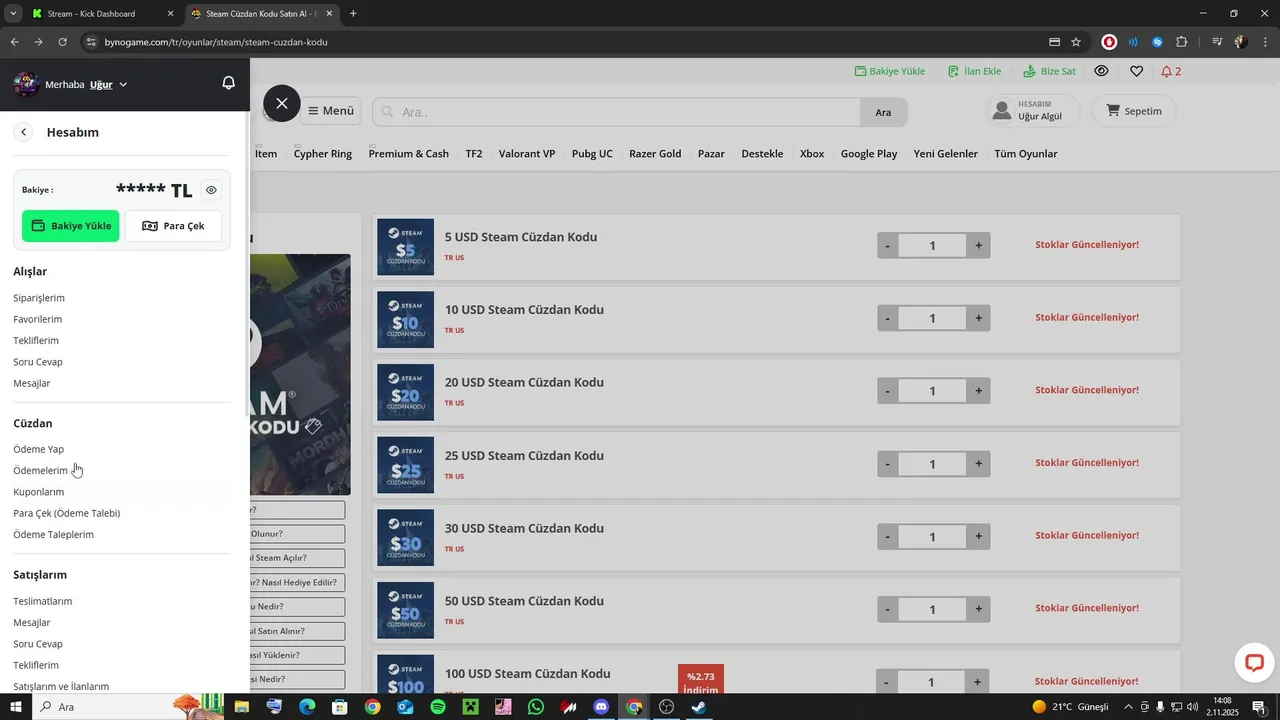Viewport: 1280px width, 720px height.
Task: Decrease quantity for 10 USD Steam code
Action: tap(887, 318)
